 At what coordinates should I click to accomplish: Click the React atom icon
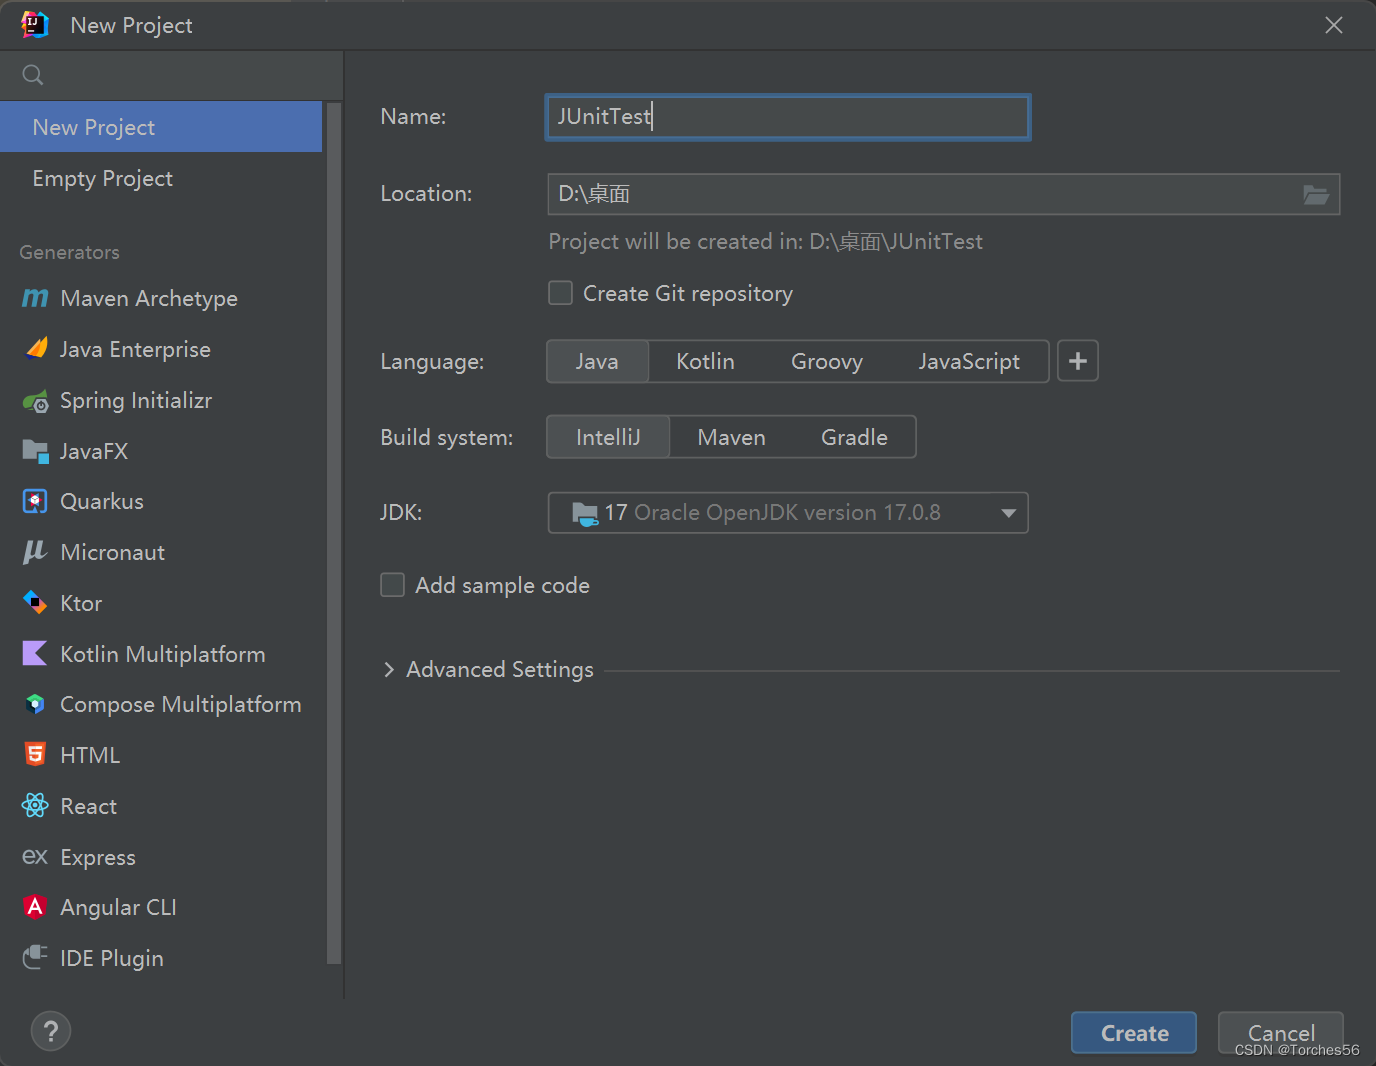35,805
